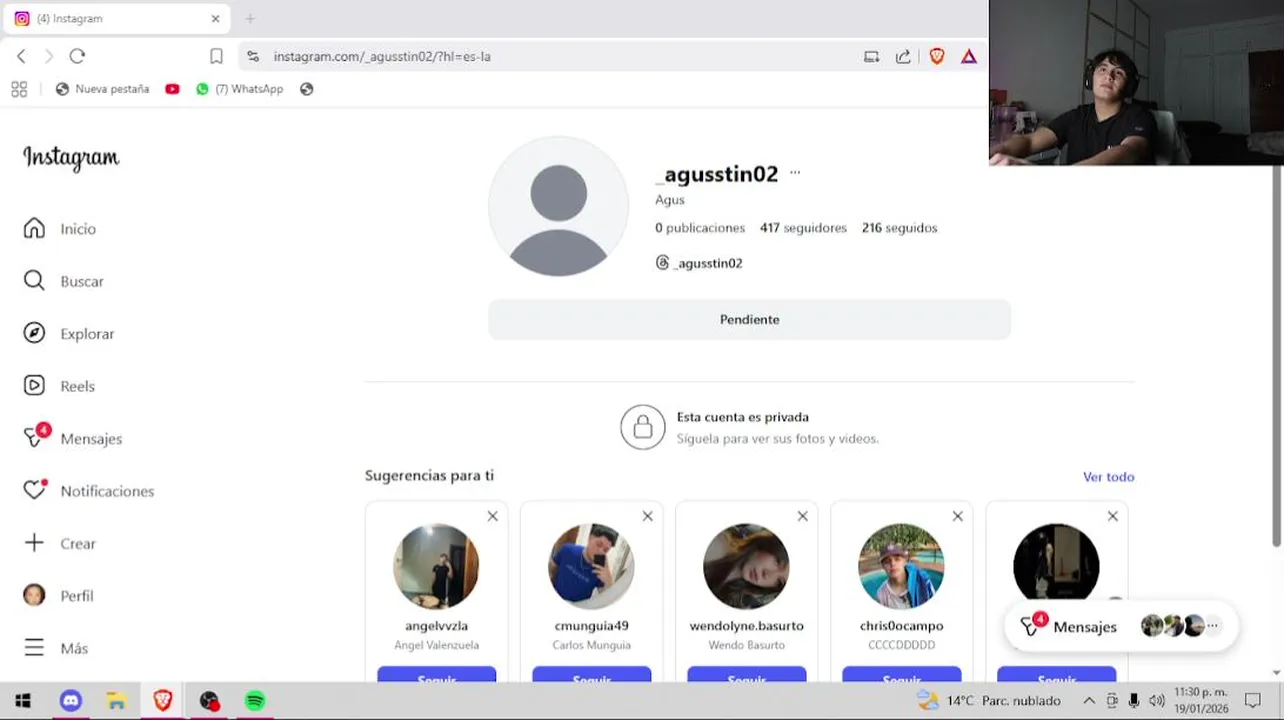The width and height of the screenshot is (1284, 720).
Task: Click the chris0ocampo username
Action: click(x=901, y=626)
